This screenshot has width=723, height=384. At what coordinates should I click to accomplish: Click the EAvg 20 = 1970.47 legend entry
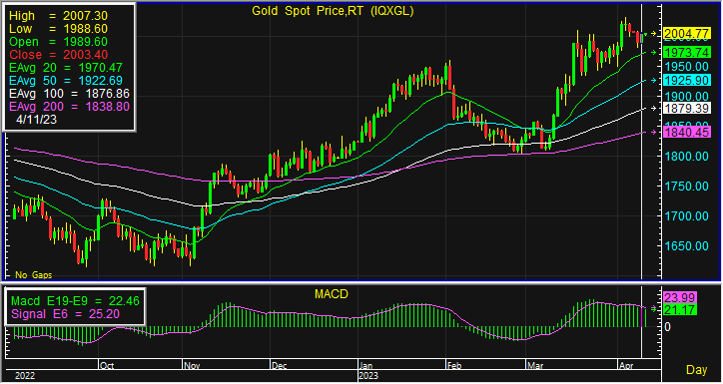click(66, 68)
